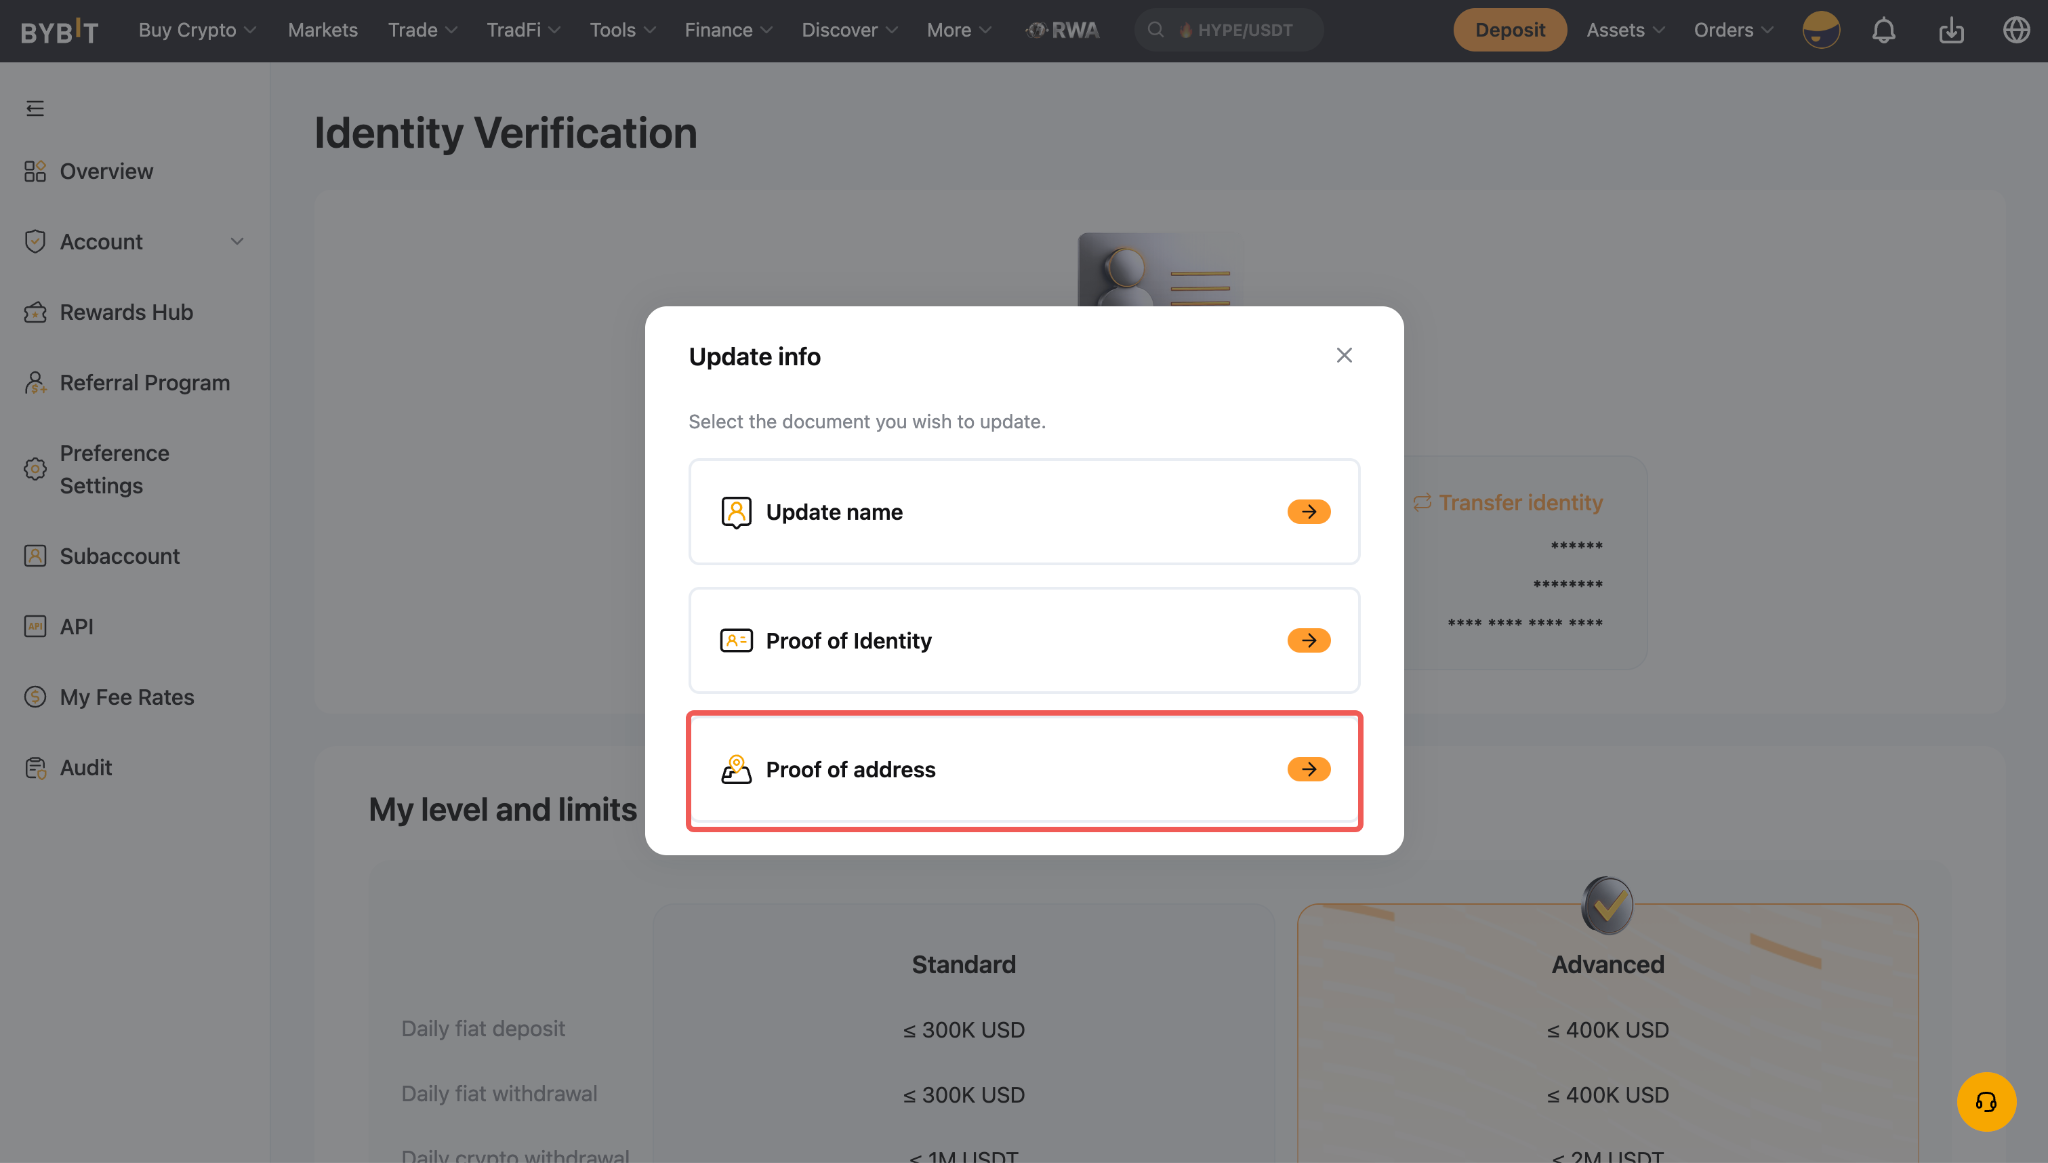Open the language globe icon

[2016, 30]
